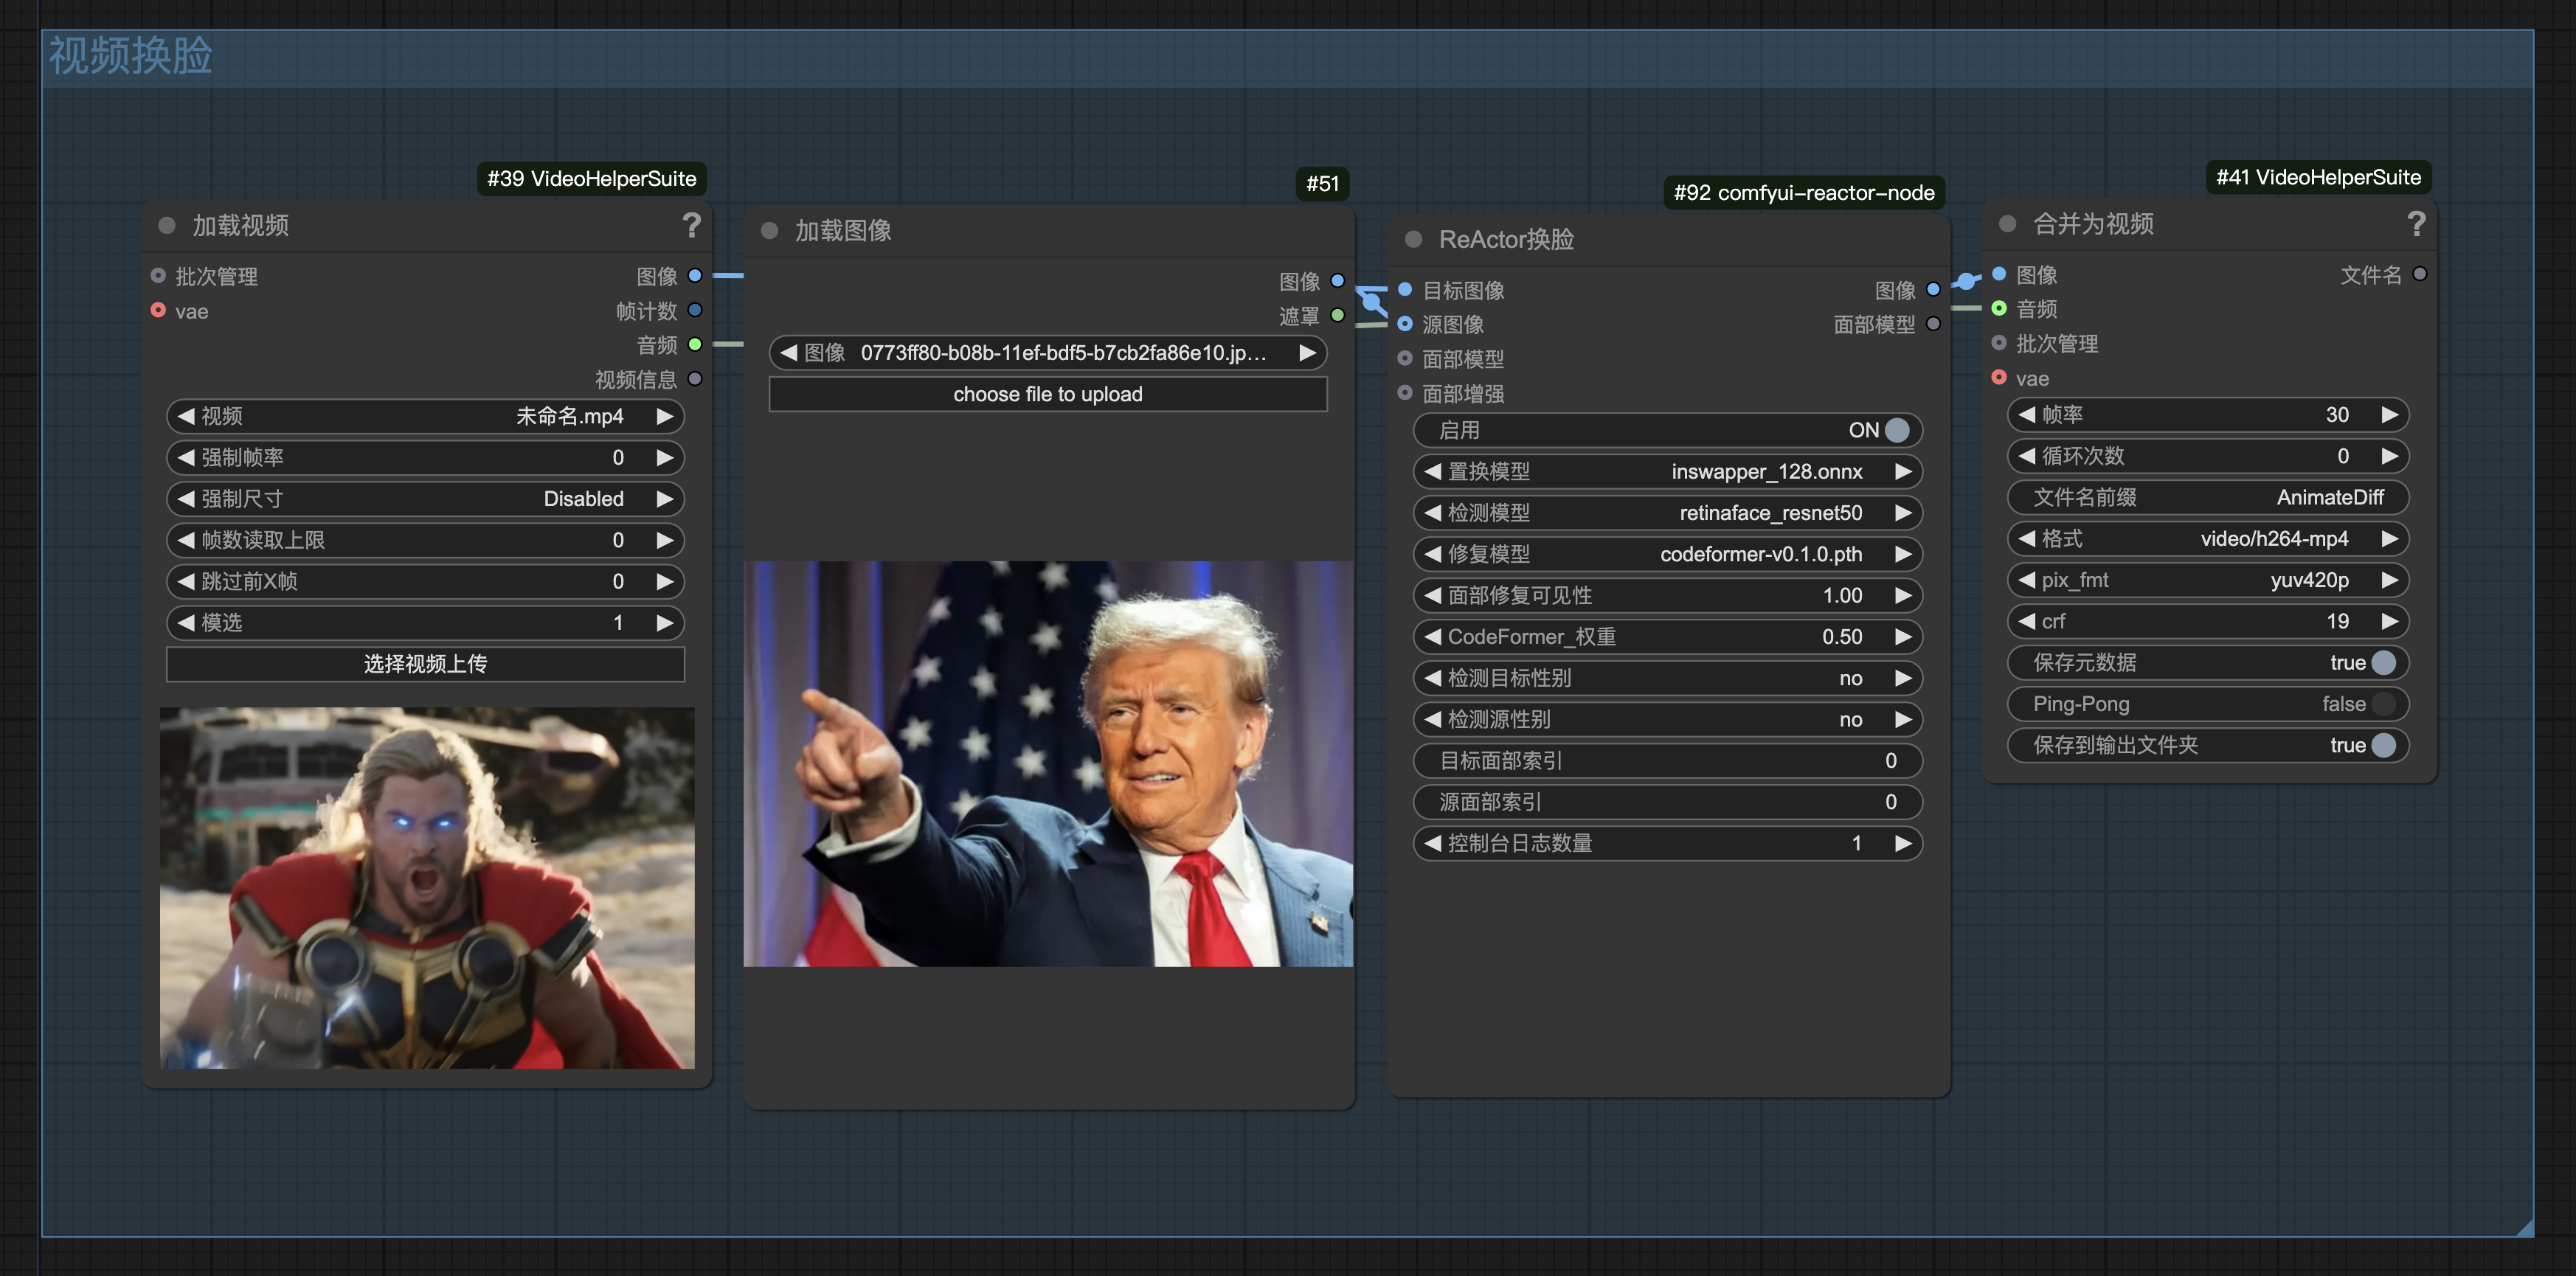Collapse the ReActor换脸 node via its title dot
The width and height of the screenshot is (2576, 1276).
click(x=1413, y=239)
